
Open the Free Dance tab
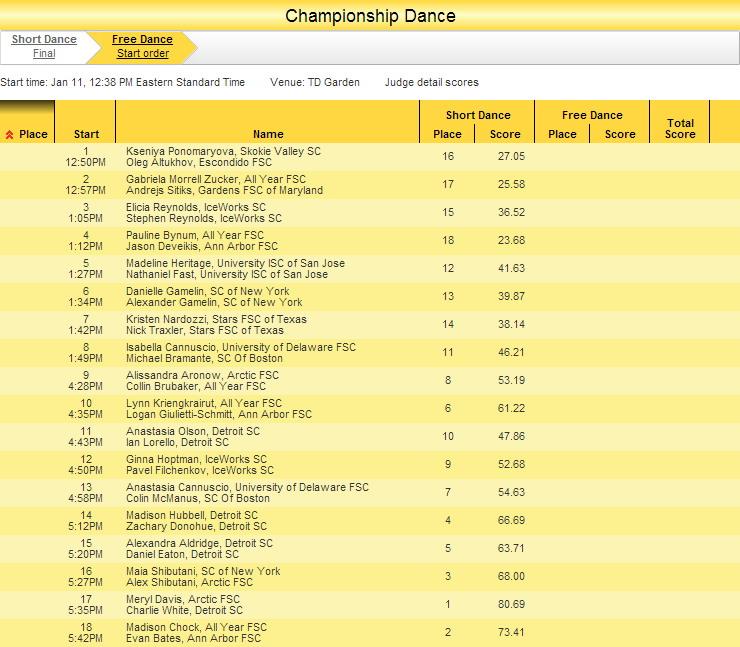tap(142, 39)
